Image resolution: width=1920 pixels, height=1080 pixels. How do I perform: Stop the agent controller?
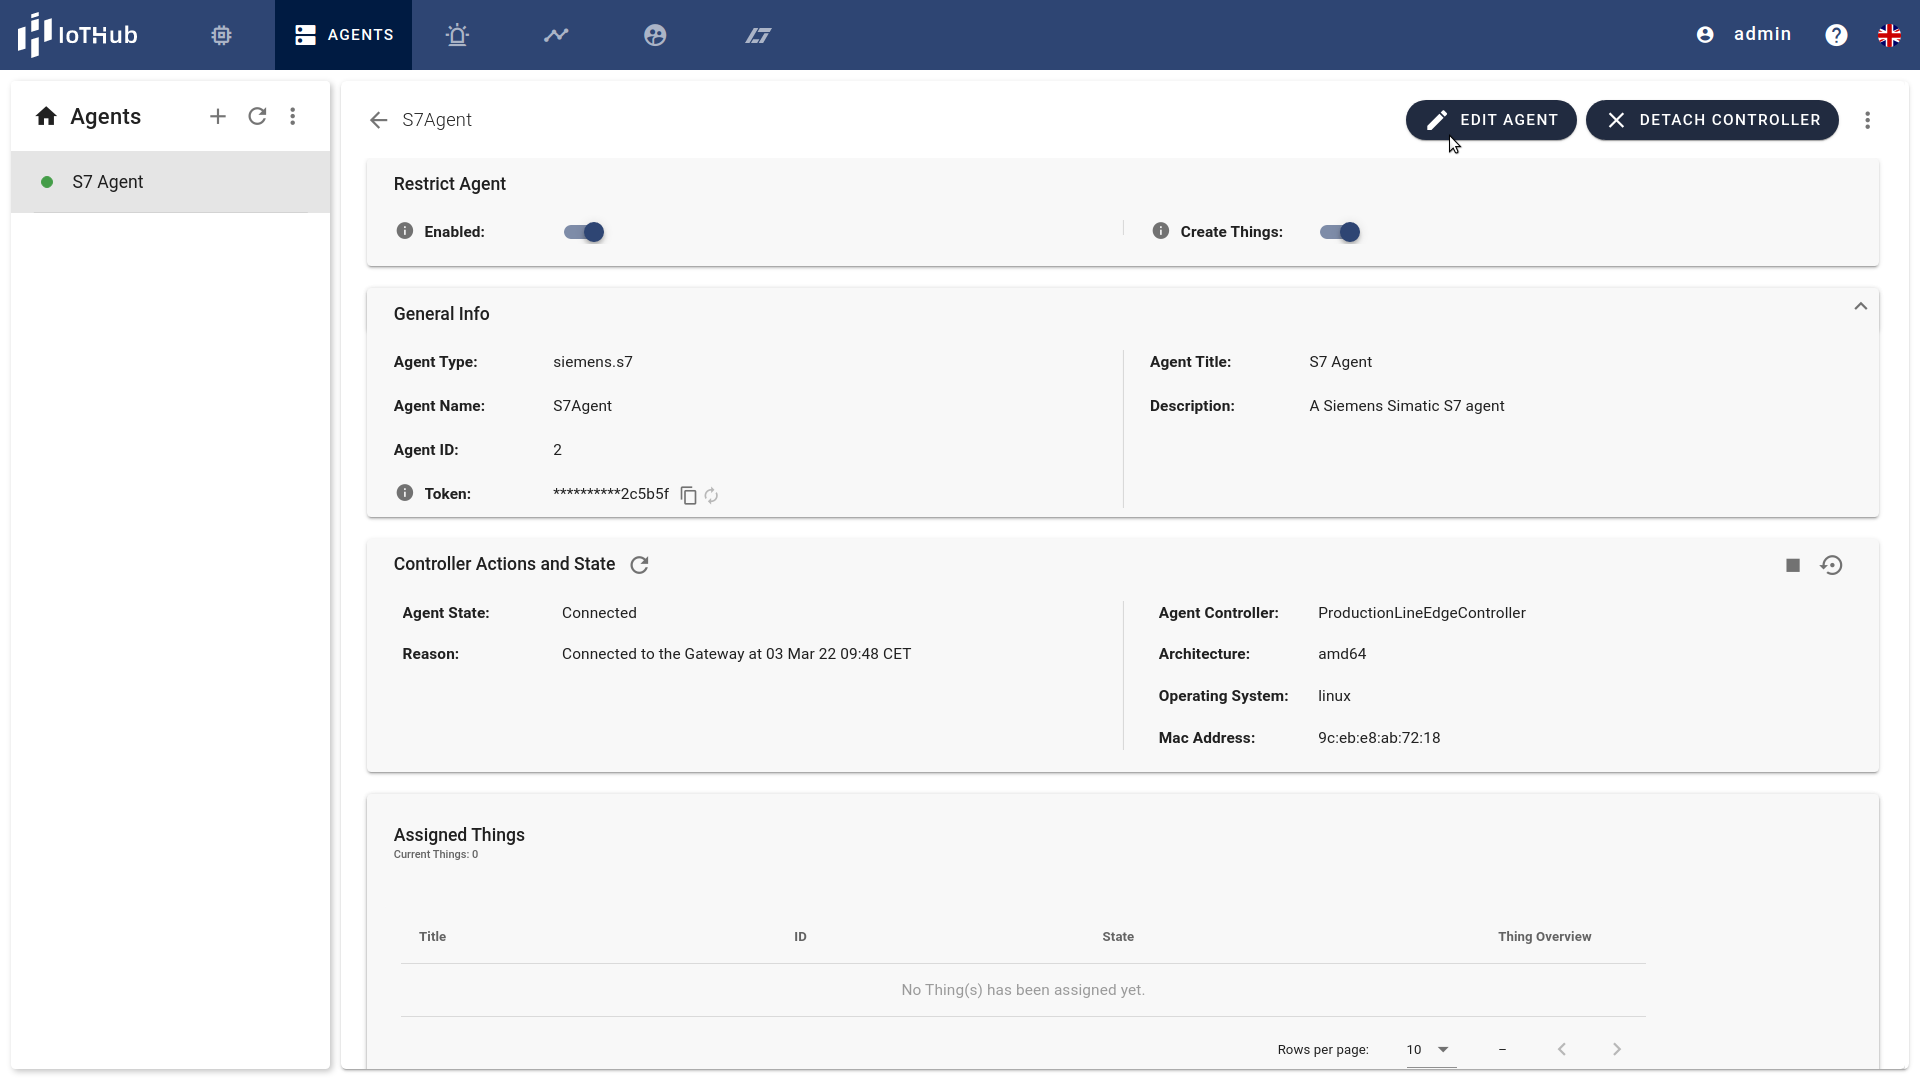[x=1793, y=566]
